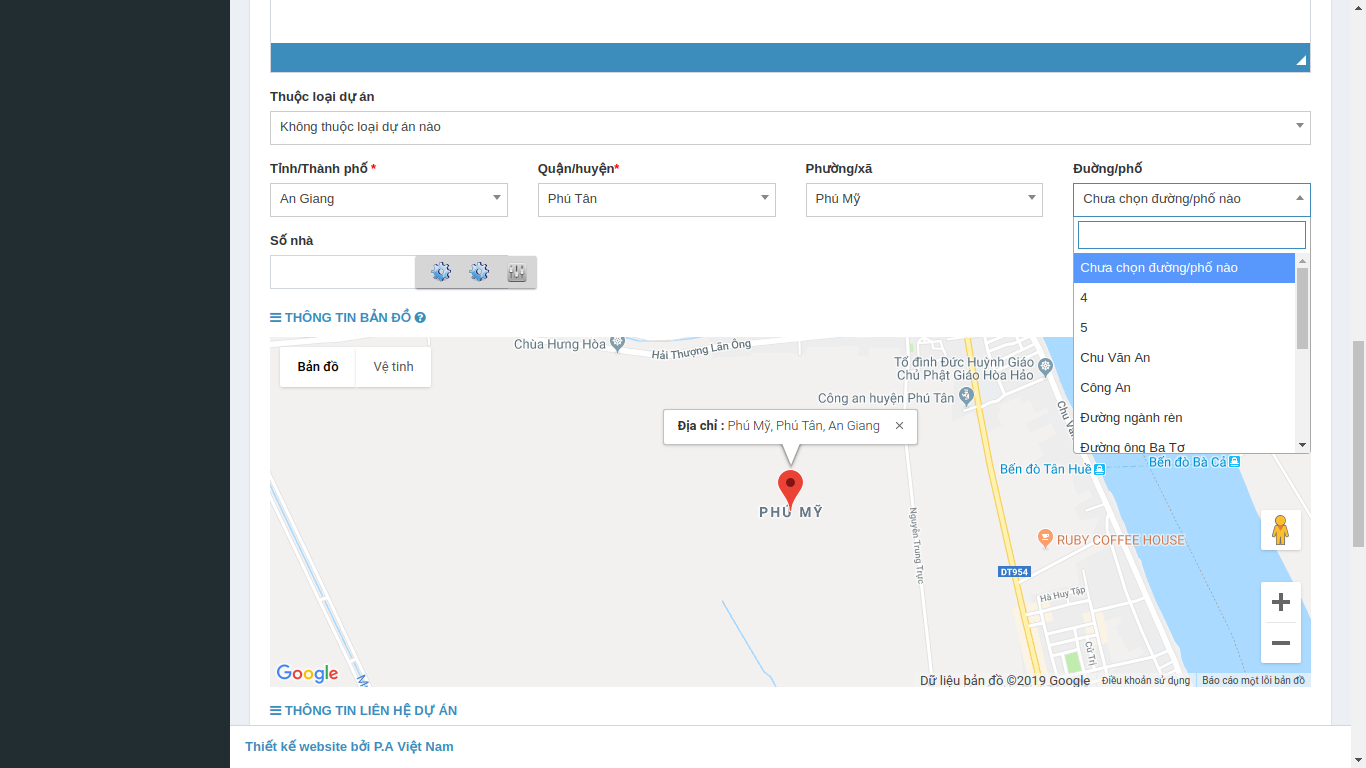The height and width of the screenshot is (768, 1366).
Task: Close the Địa chỉ info popup
Action: 899,426
